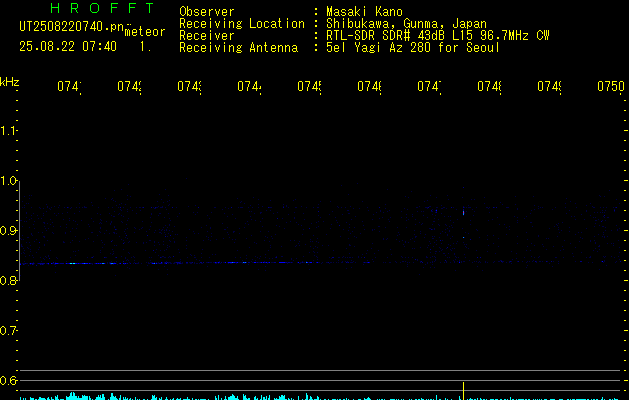Click the 0.9 kHz frequency axis label

pyautogui.click(x=8, y=231)
